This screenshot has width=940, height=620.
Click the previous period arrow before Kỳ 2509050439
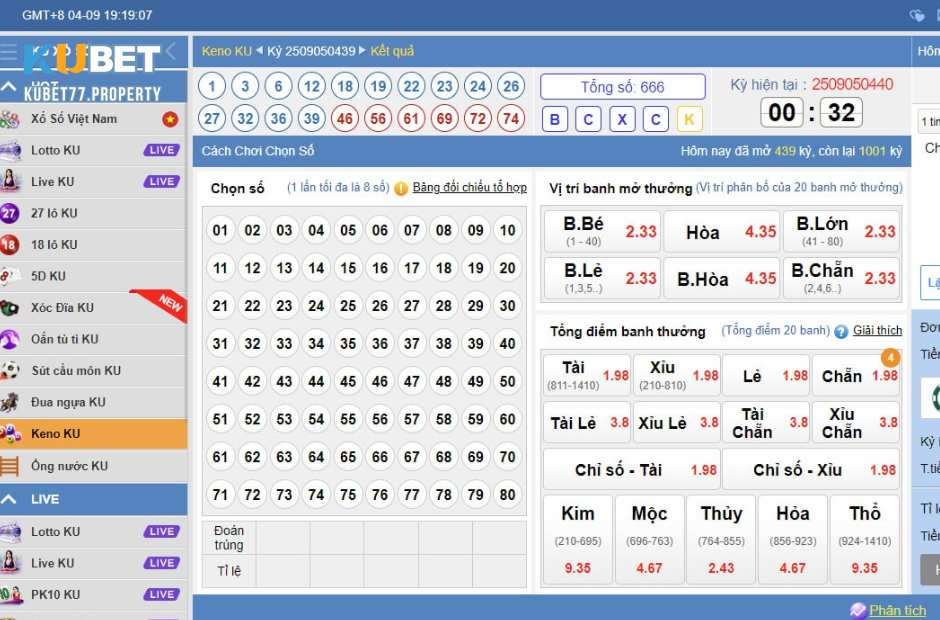260,51
